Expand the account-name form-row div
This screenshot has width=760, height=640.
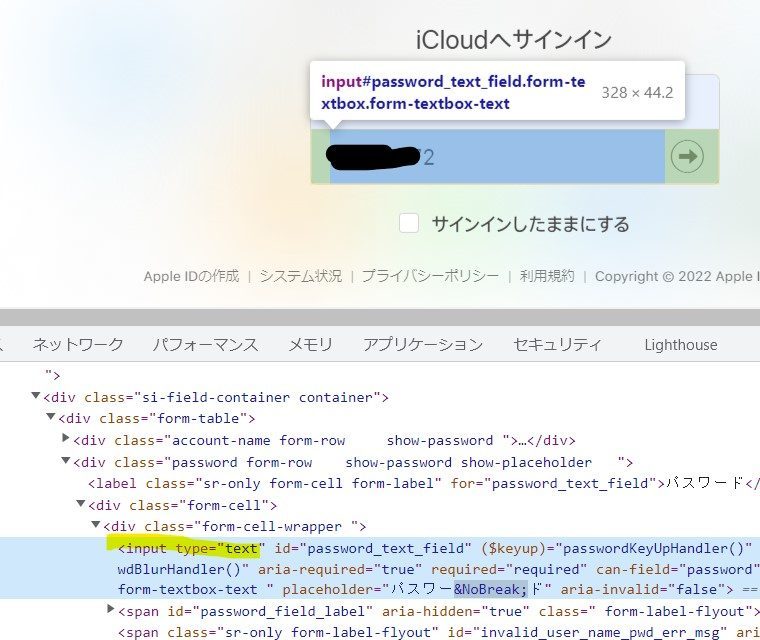[x=66, y=438]
